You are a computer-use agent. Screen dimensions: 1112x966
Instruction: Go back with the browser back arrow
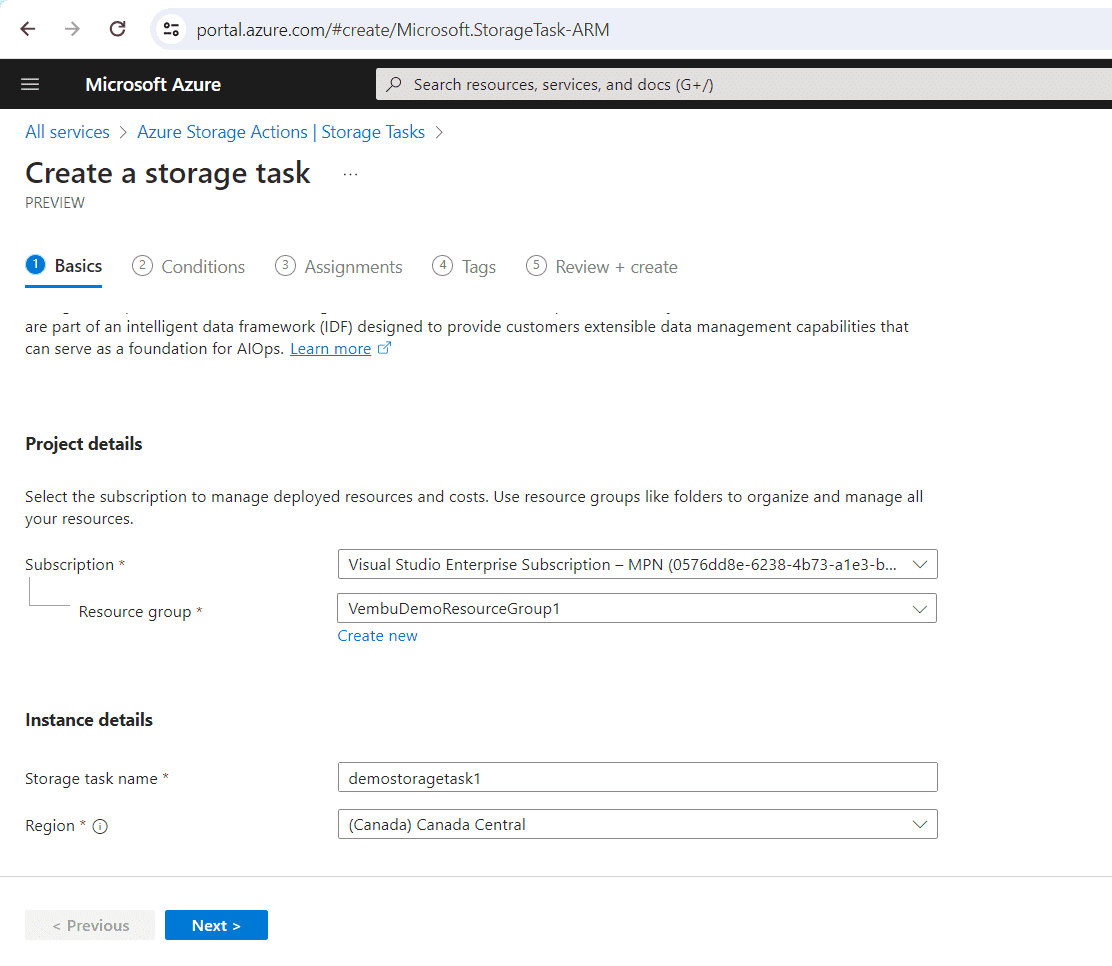click(x=28, y=29)
